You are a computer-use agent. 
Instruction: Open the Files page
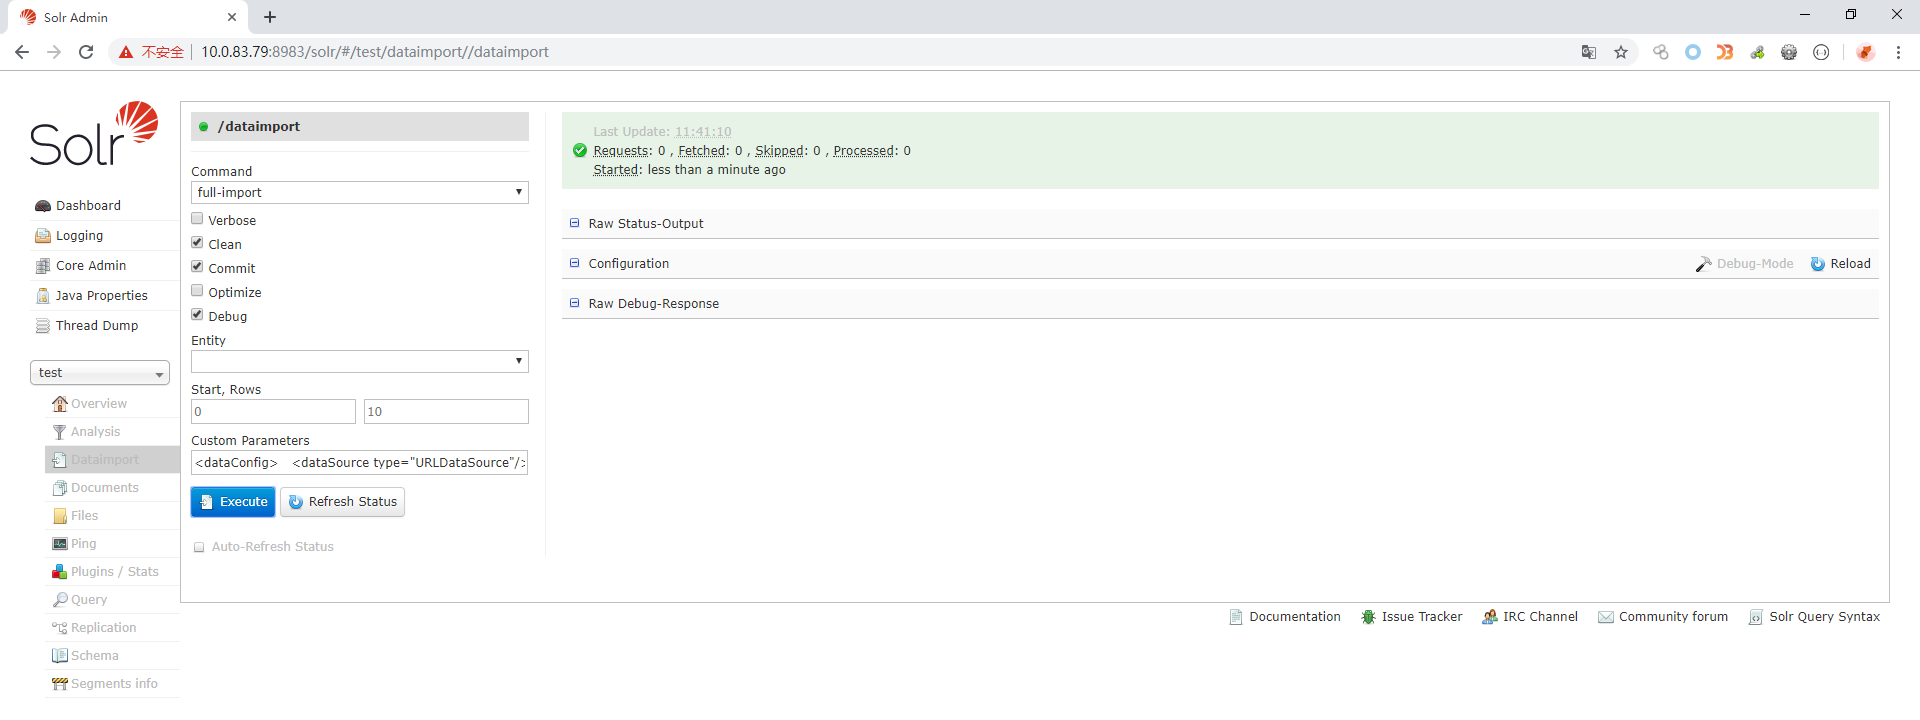point(84,516)
